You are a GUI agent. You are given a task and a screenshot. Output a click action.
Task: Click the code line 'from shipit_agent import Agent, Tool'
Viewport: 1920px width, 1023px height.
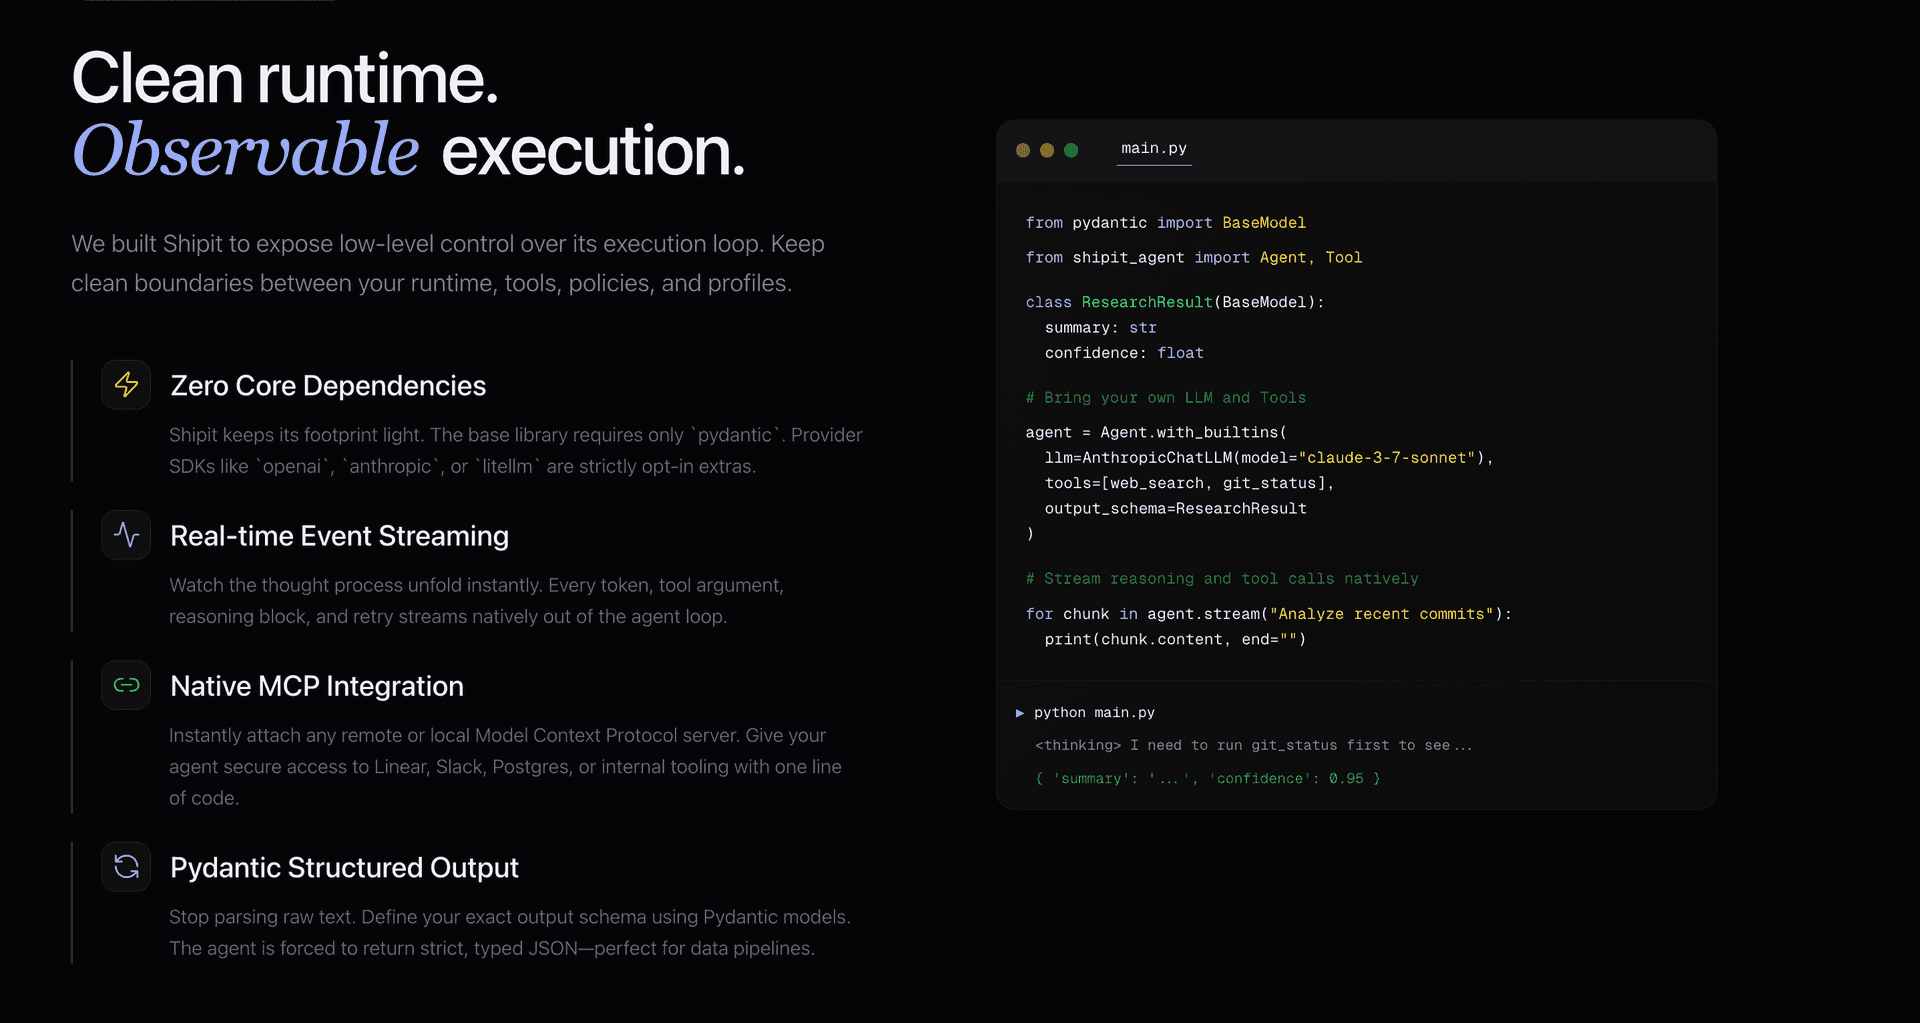pos(1194,258)
